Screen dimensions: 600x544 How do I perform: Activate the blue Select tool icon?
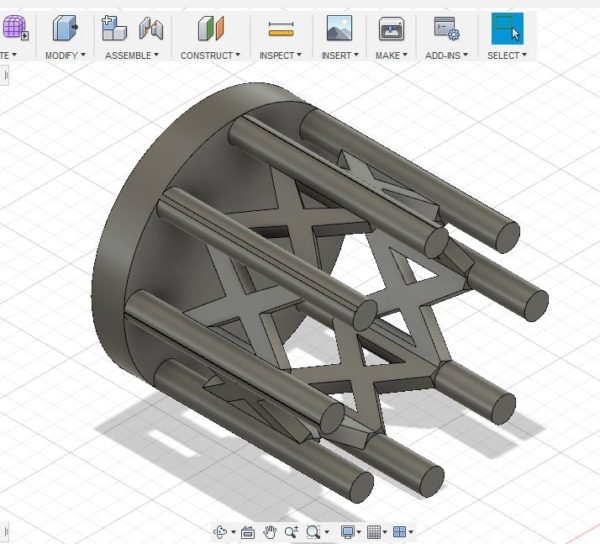point(507,29)
